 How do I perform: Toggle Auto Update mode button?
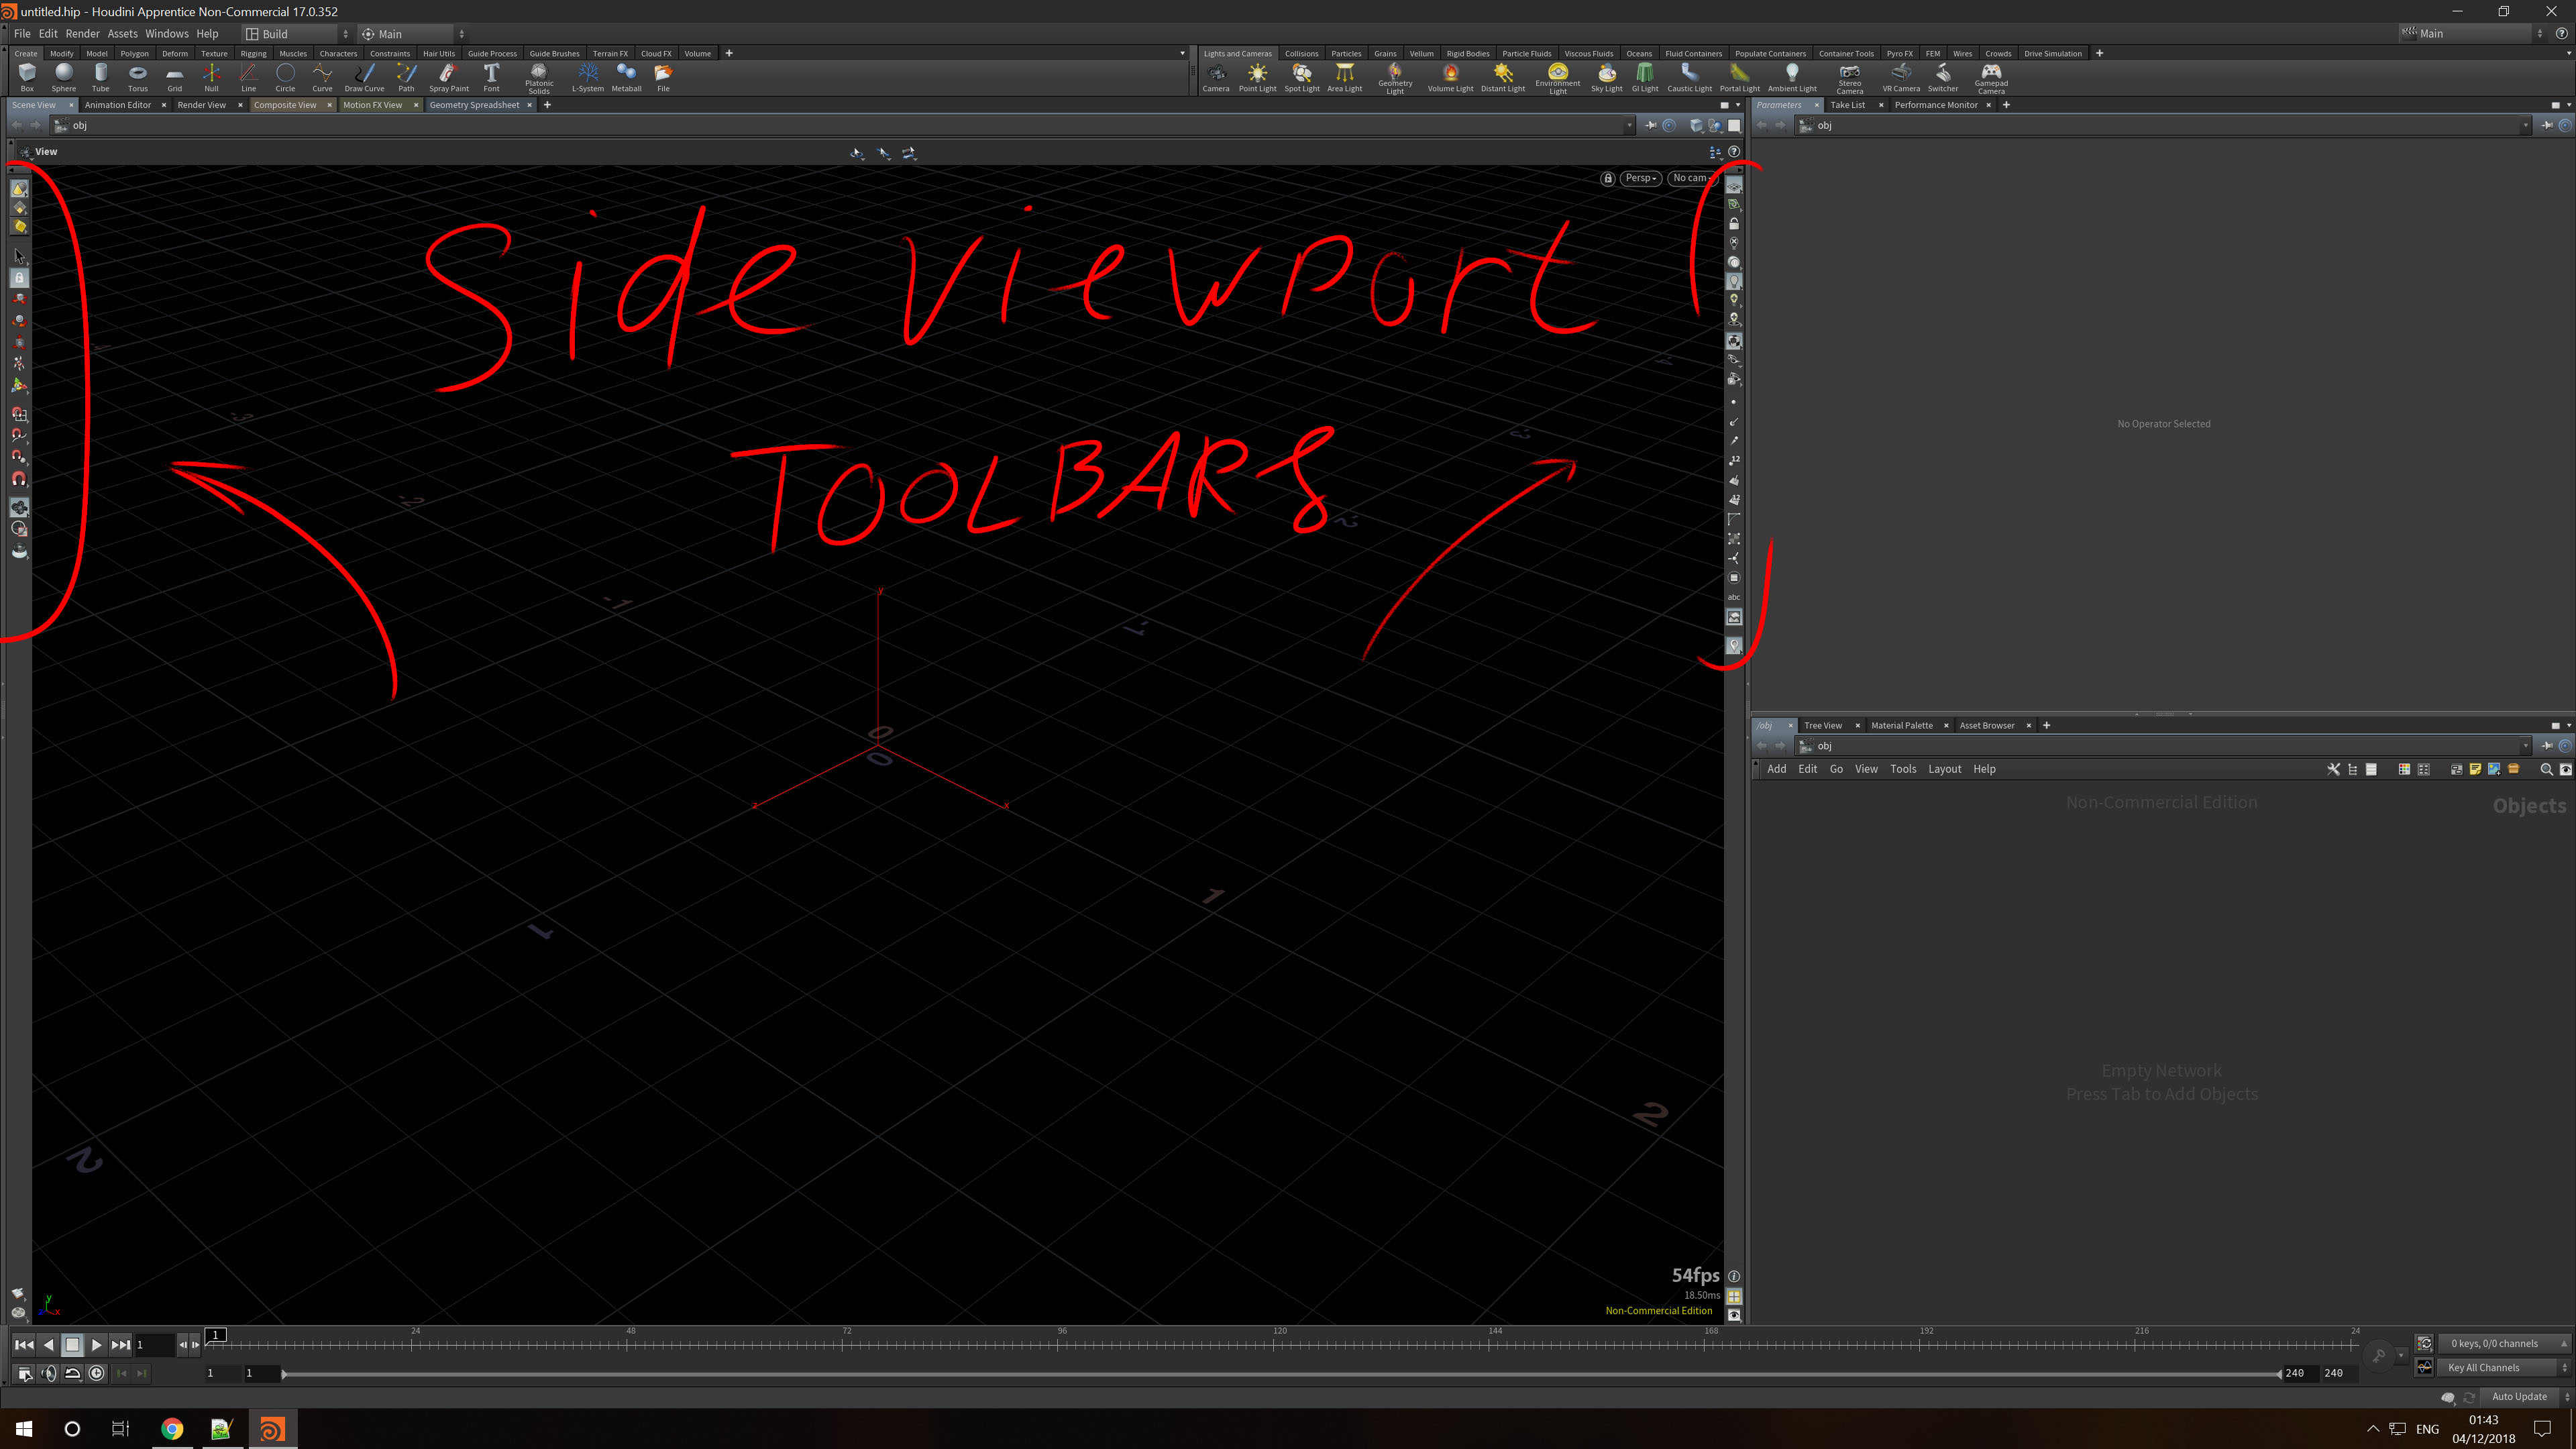(x=2519, y=1396)
